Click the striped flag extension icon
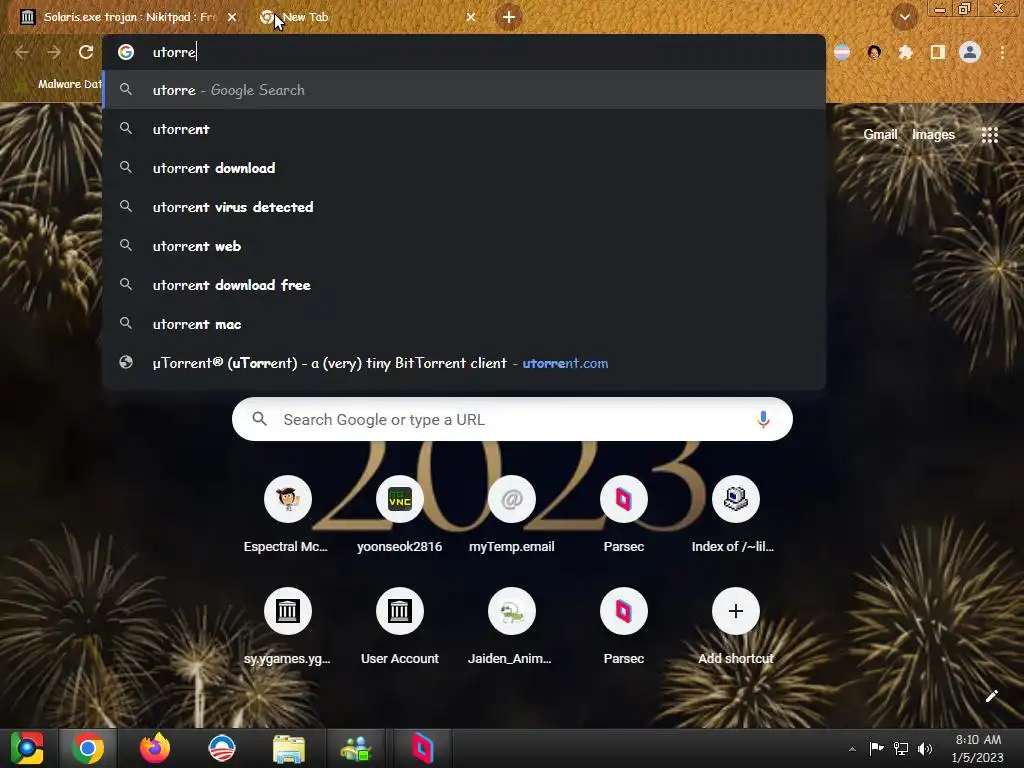 click(x=842, y=52)
